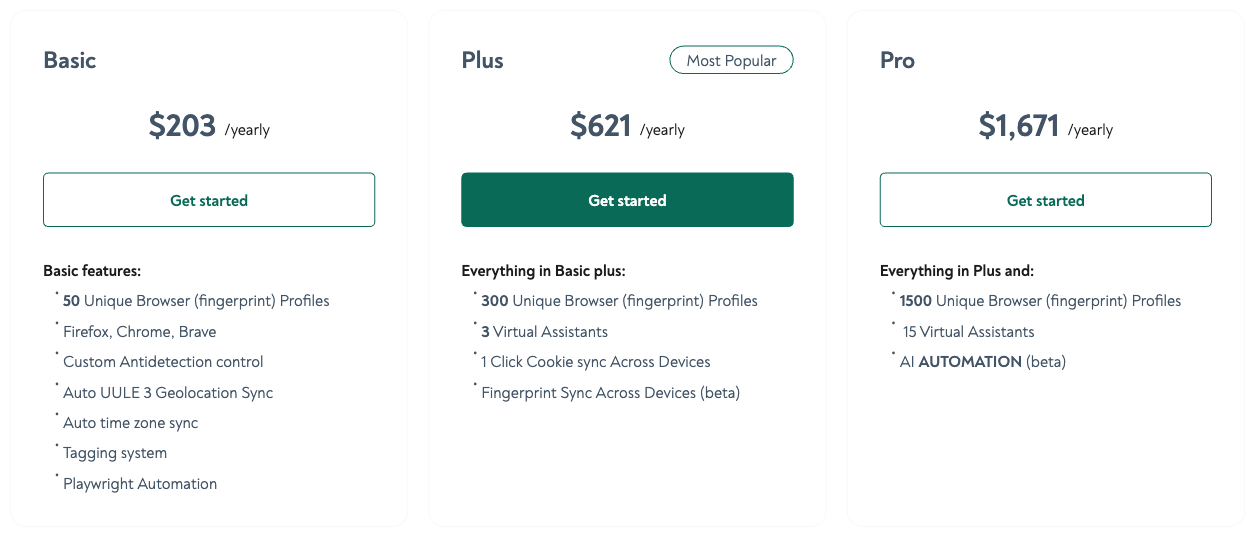The width and height of the screenshot is (1255, 538).
Task: Click Get started under the Pro plan
Action: (x=1045, y=200)
